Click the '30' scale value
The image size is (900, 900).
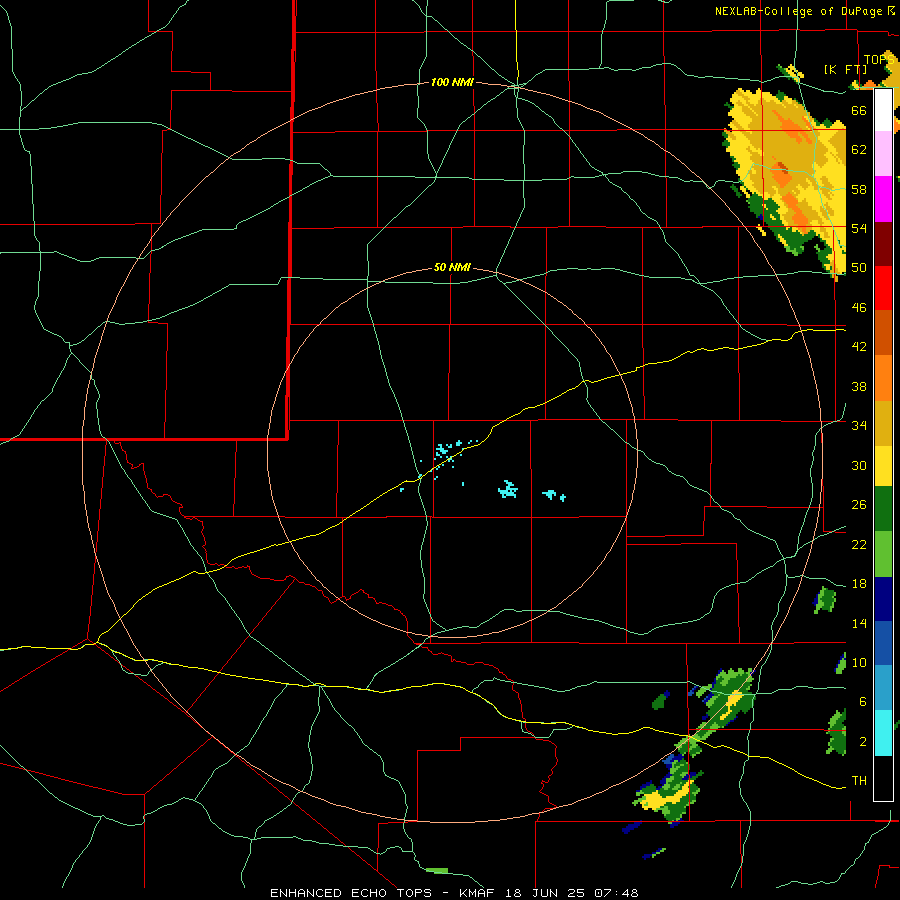coord(859,465)
